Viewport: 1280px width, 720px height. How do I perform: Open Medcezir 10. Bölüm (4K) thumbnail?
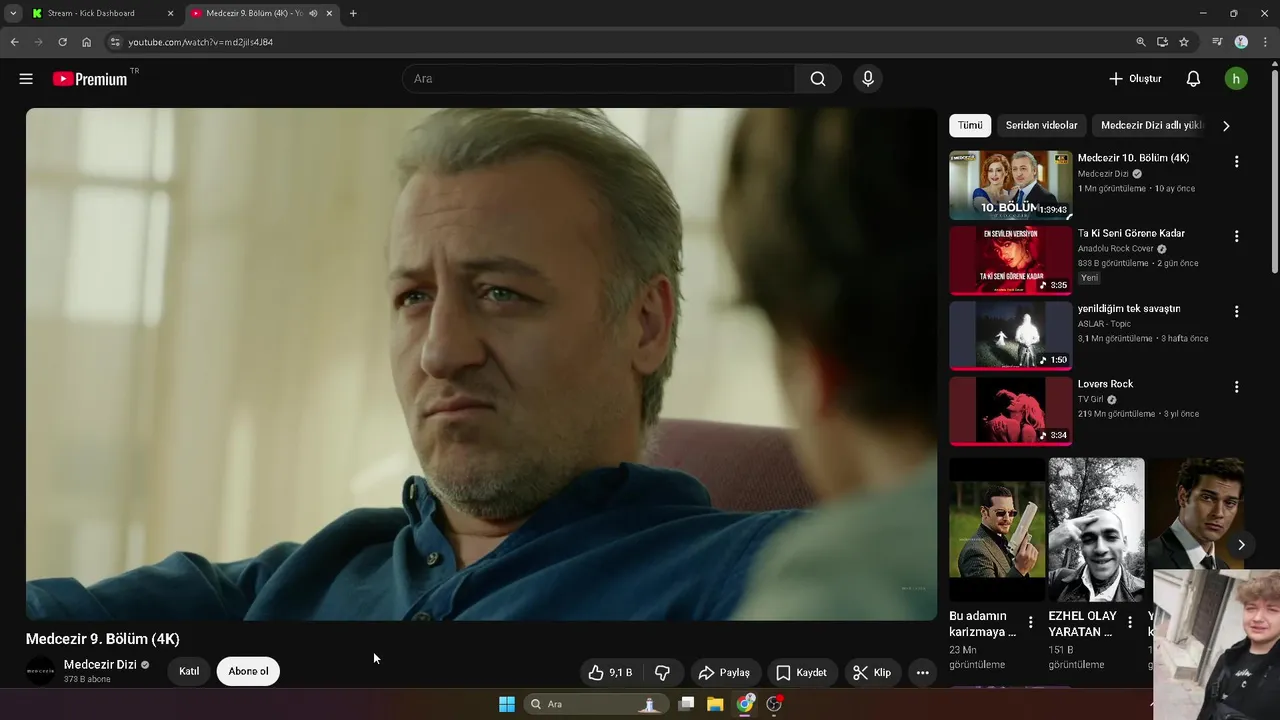[x=1010, y=185]
